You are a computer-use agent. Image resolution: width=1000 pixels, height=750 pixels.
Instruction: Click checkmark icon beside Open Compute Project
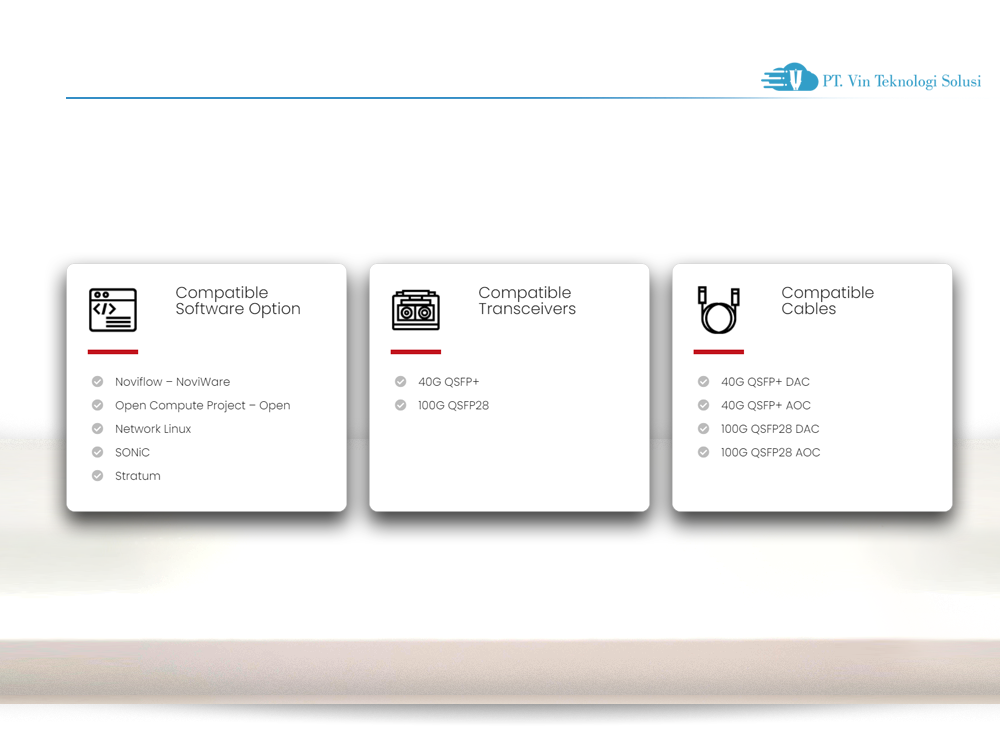click(98, 405)
